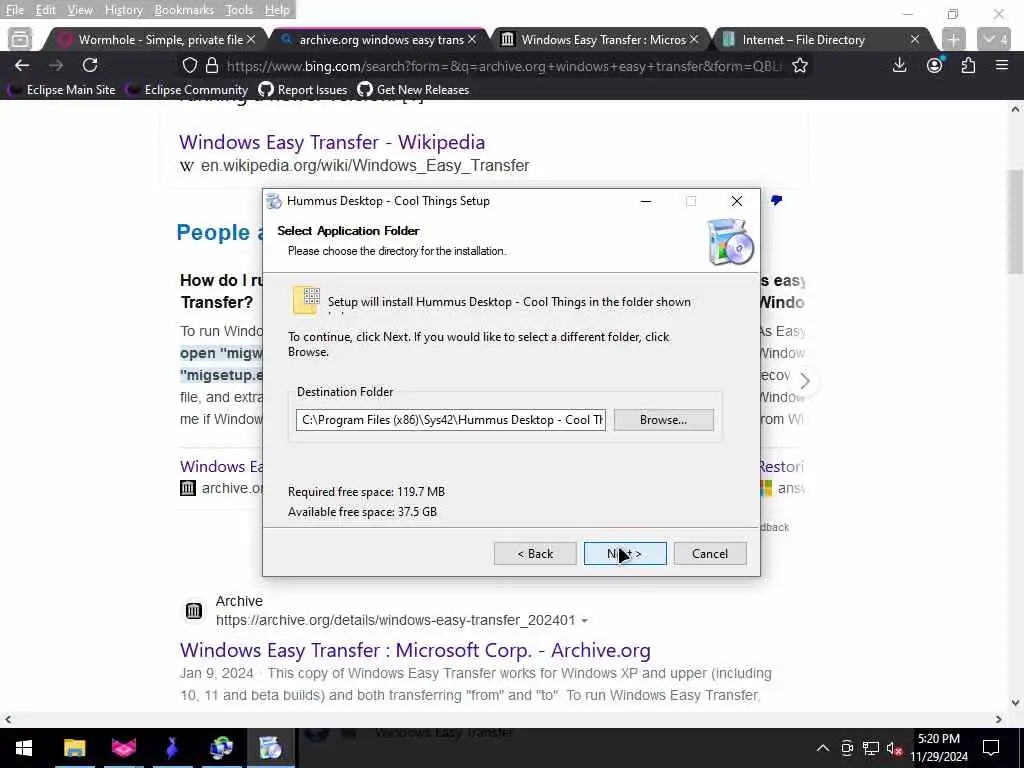The image size is (1024, 768).
Task: Click the site security padlock icon
Action: pyautogui.click(x=212, y=65)
